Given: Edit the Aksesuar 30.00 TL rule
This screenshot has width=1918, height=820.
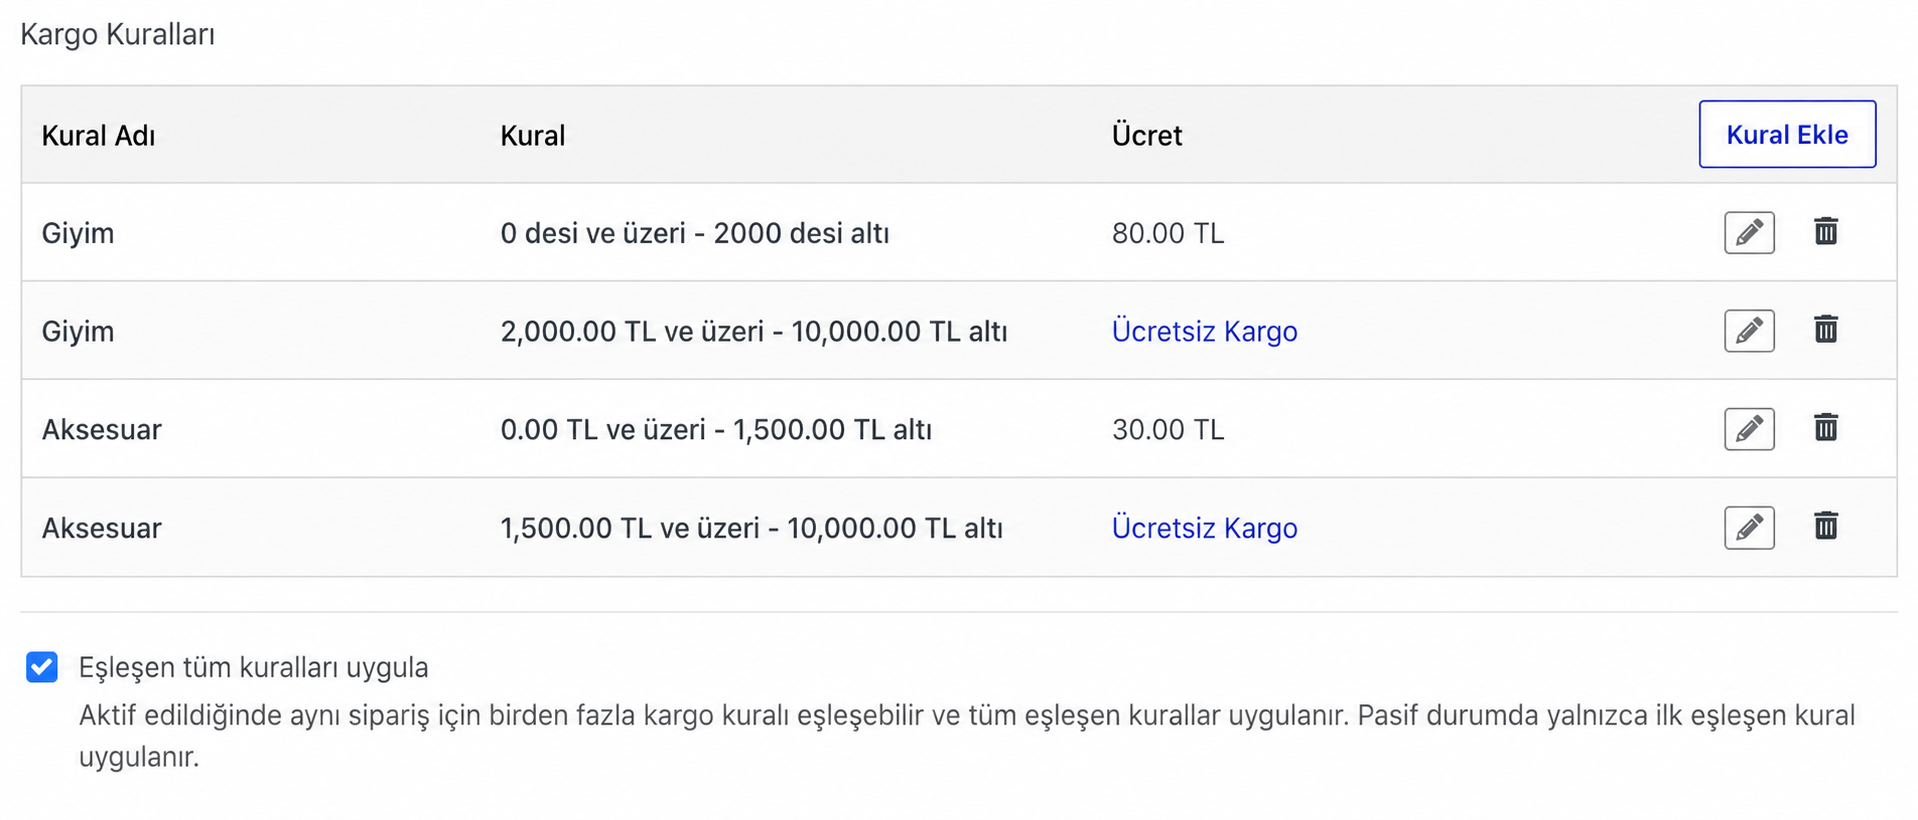Looking at the screenshot, I should point(1749,429).
